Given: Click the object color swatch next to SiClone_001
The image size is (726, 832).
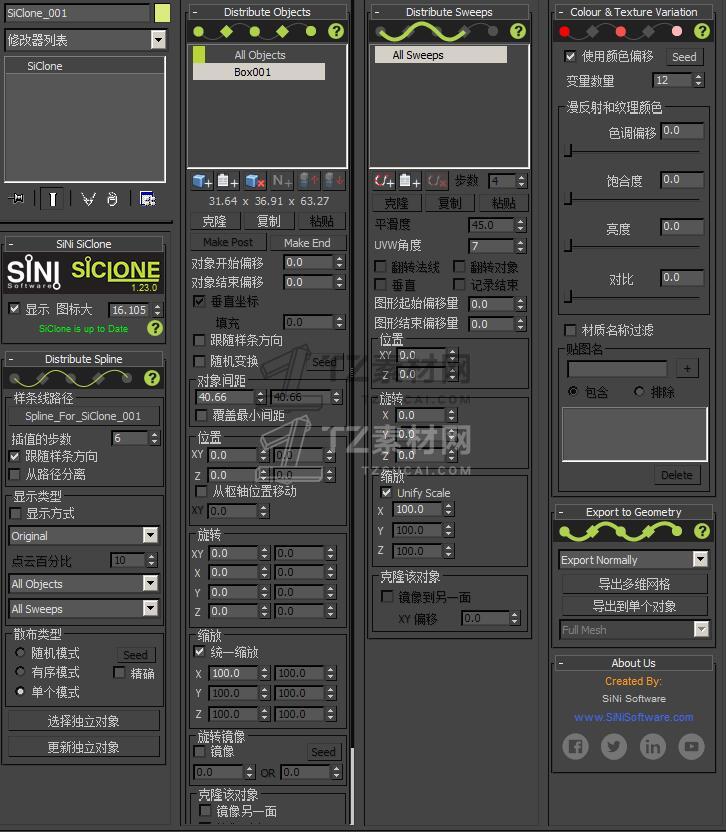Looking at the screenshot, I should click(x=162, y=13).
